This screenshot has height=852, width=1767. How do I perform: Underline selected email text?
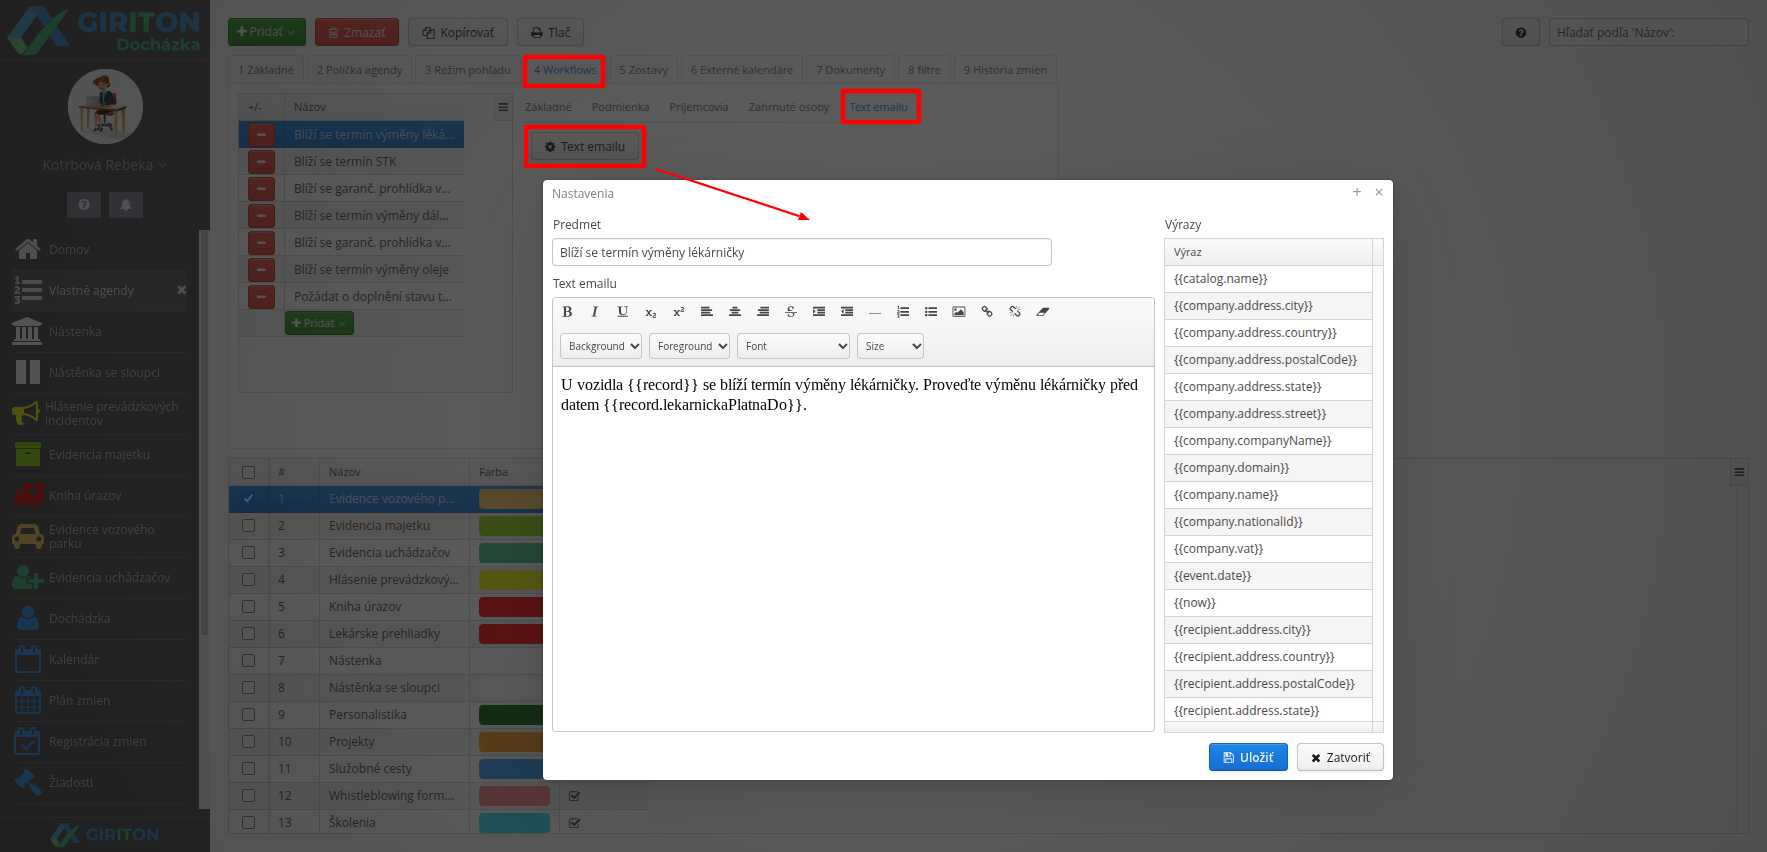click(x=623, y=312)
